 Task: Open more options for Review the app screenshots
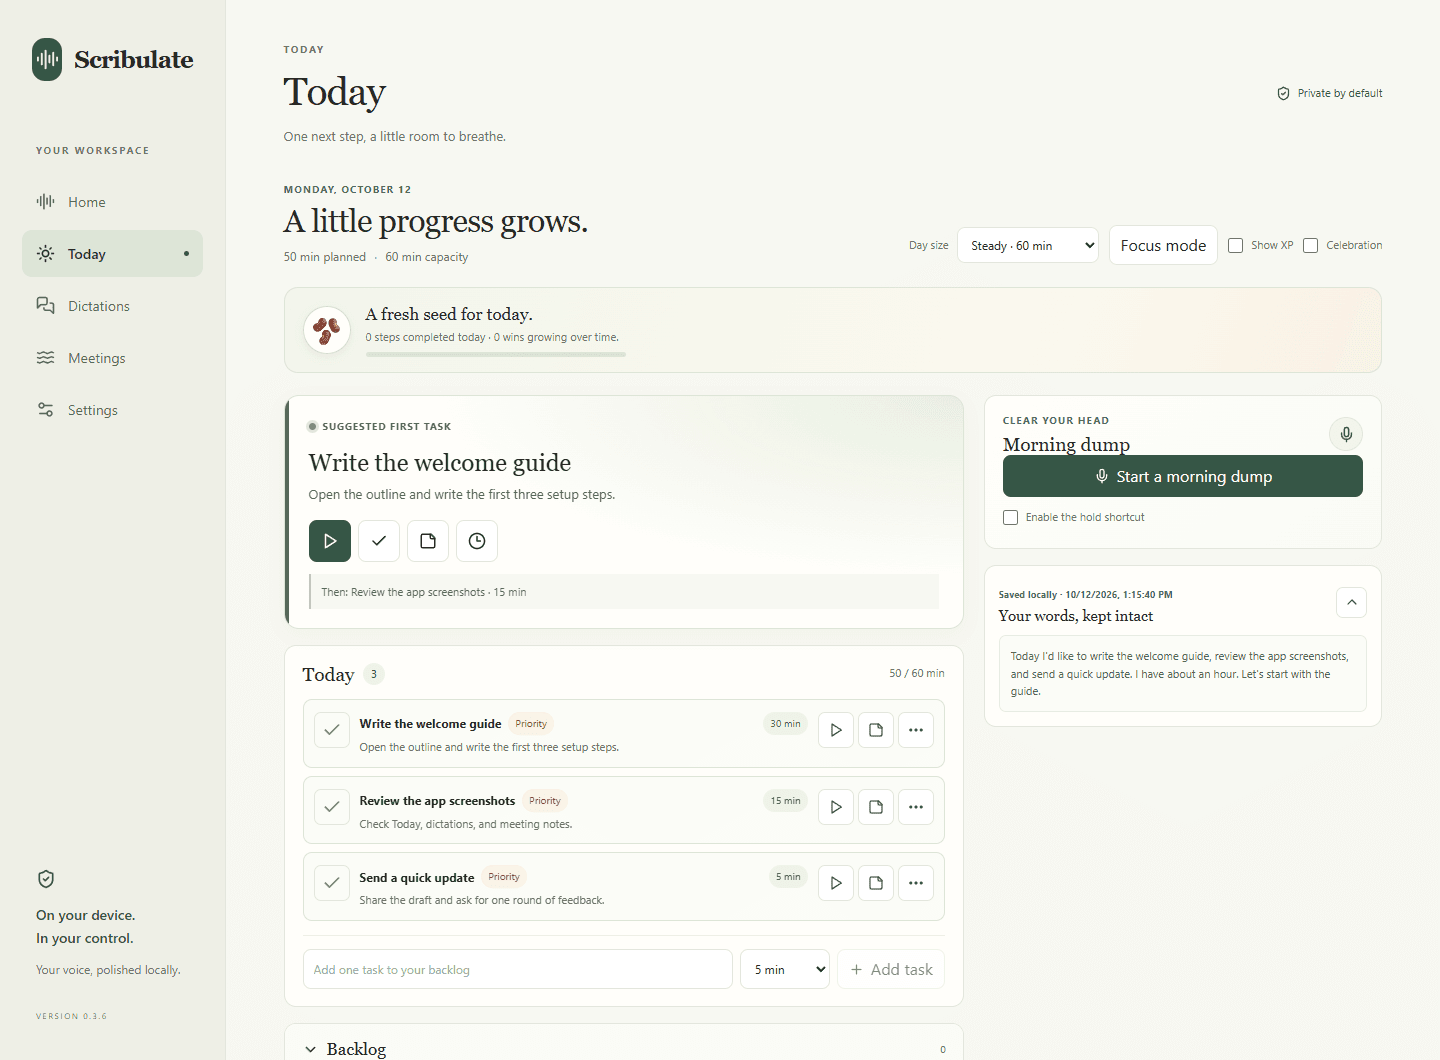click(x=916, y=807)
